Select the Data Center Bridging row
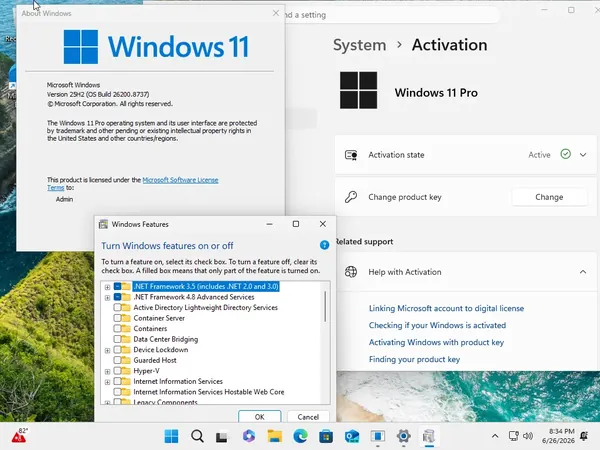 click(x=165, y=339)
